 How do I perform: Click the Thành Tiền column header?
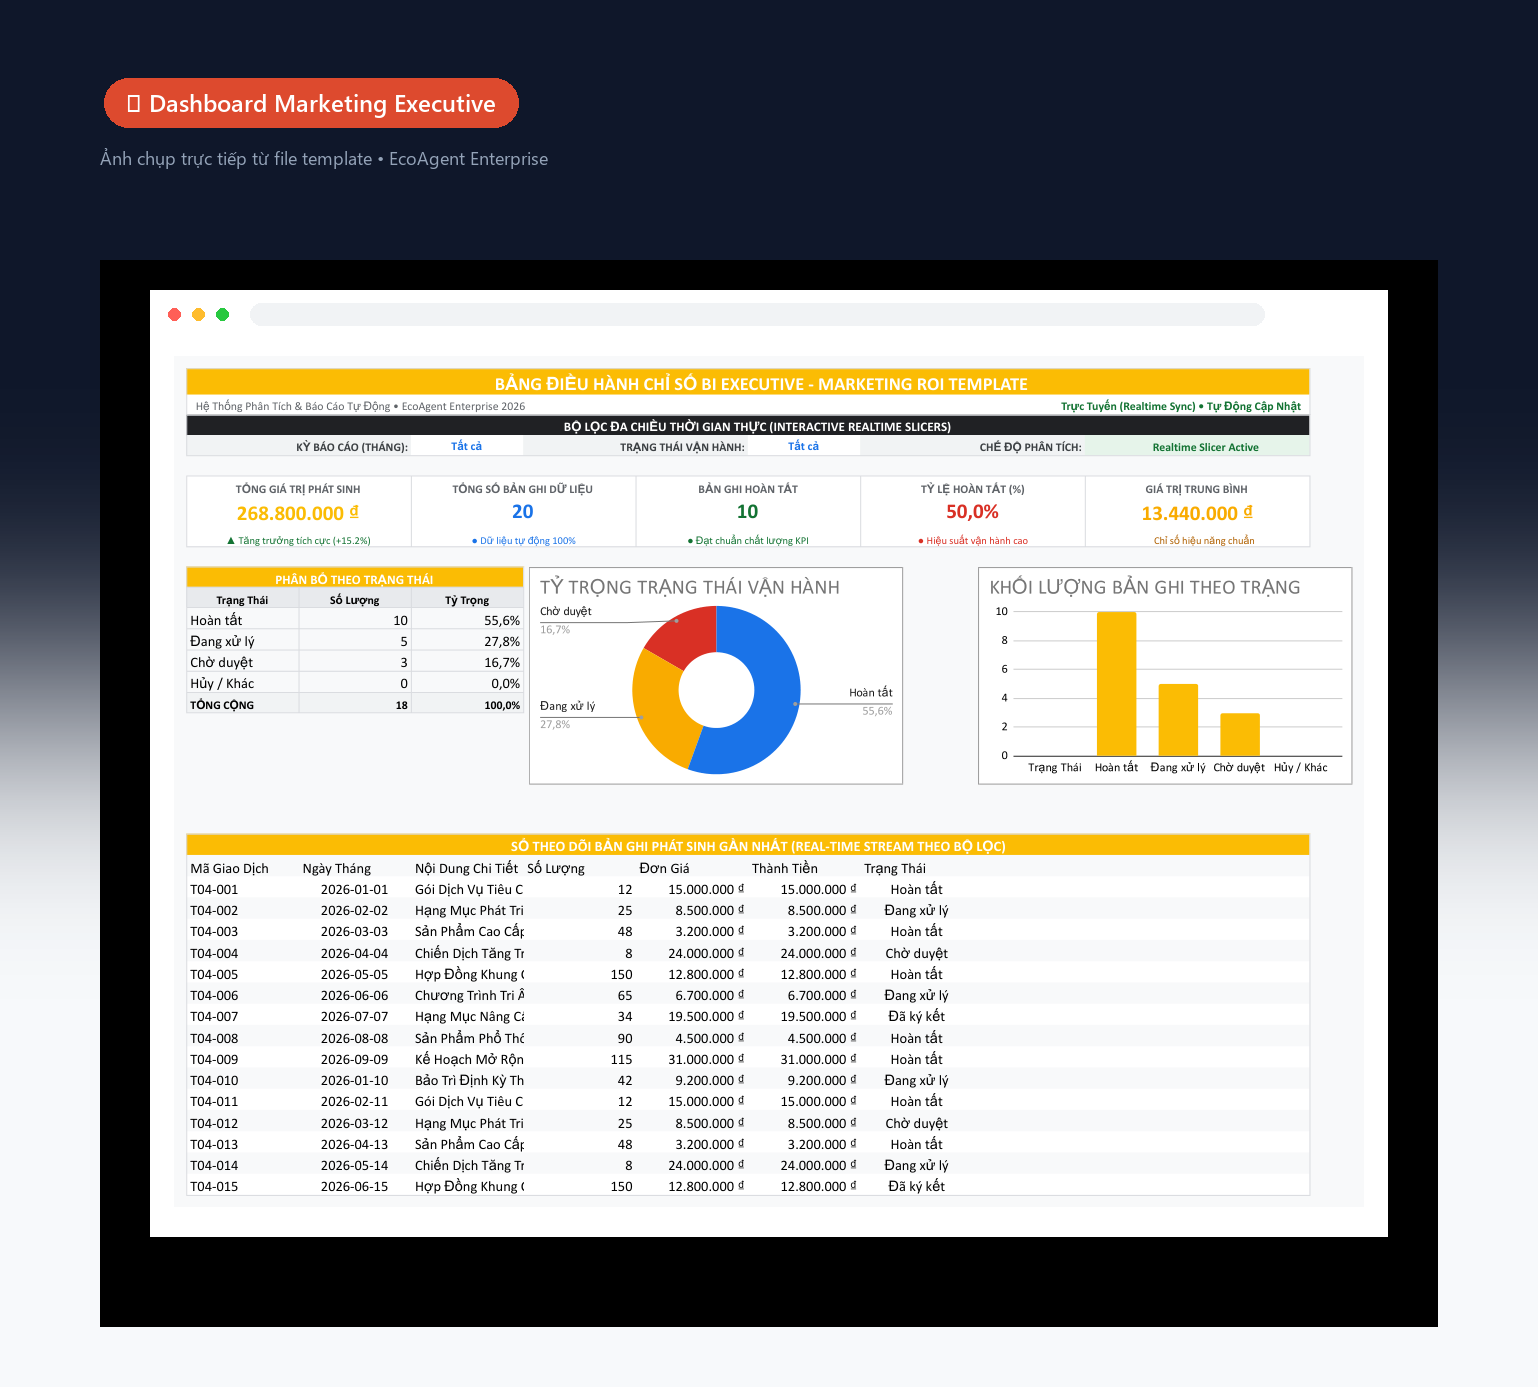(x=784, y=868)
